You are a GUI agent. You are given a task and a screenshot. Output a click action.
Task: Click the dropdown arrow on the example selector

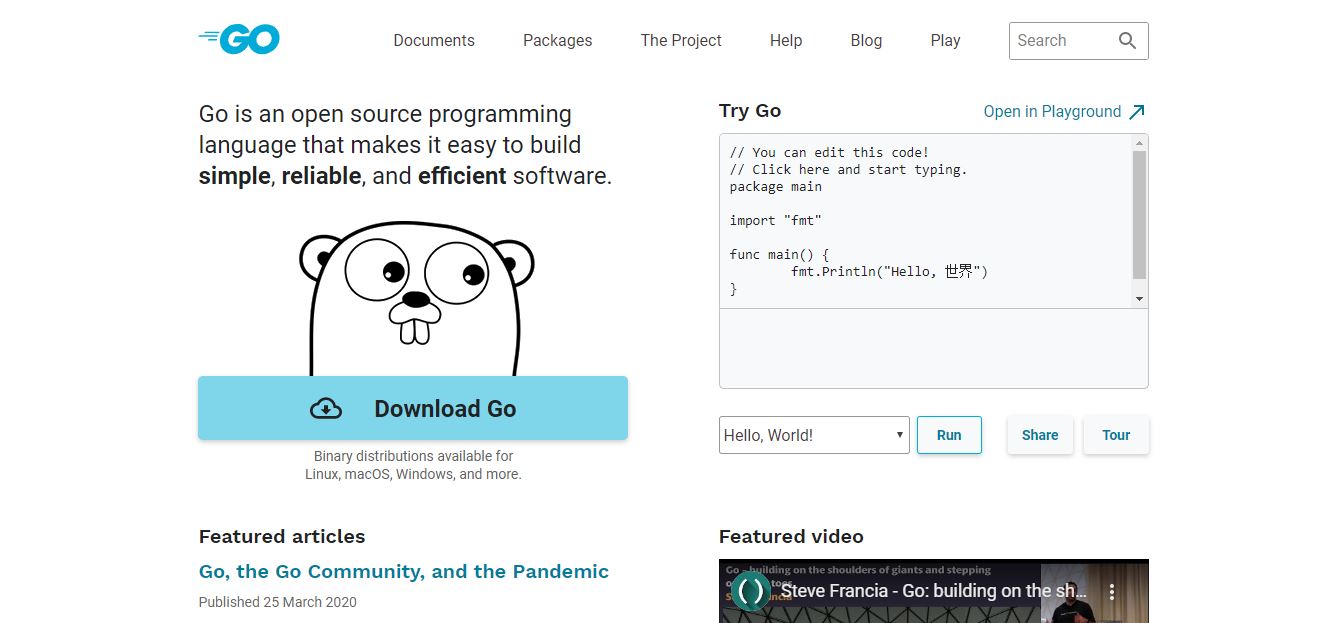coord(899,435)
